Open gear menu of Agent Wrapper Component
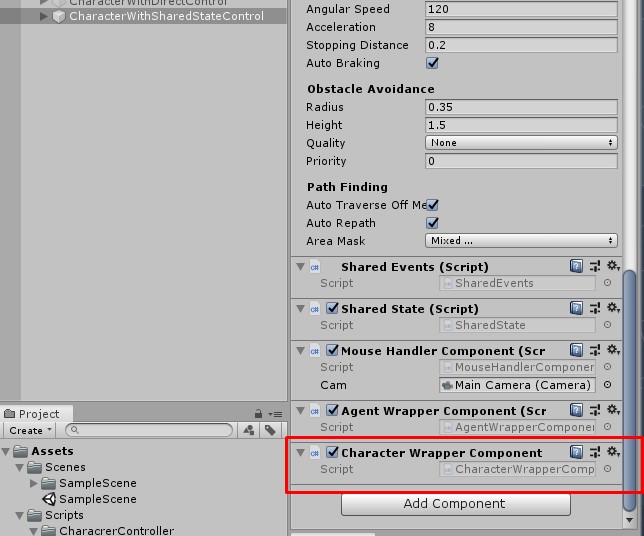 (x=613, y=409)
